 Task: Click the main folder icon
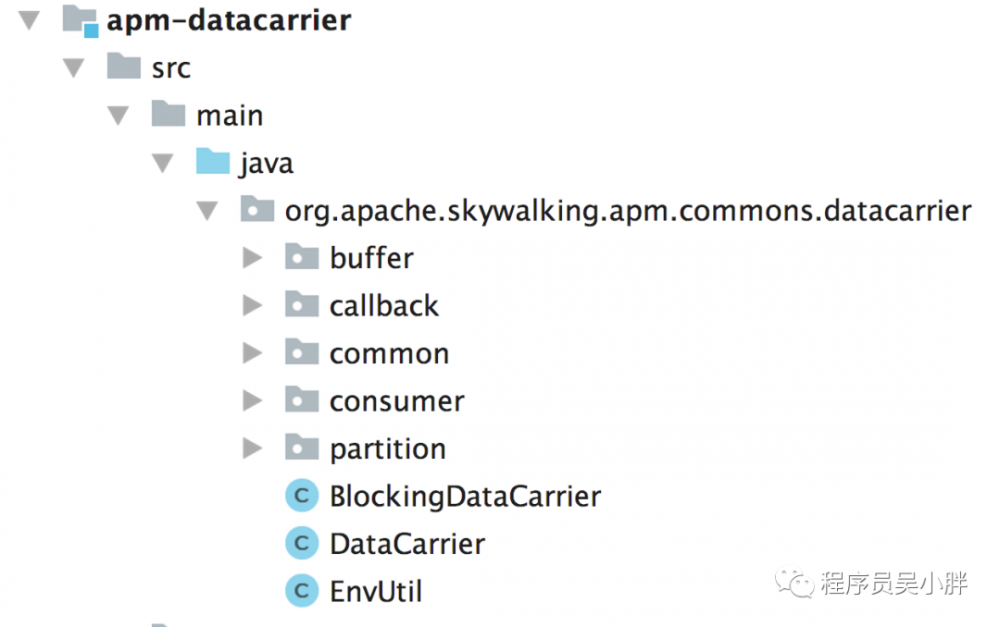(167, 114)
